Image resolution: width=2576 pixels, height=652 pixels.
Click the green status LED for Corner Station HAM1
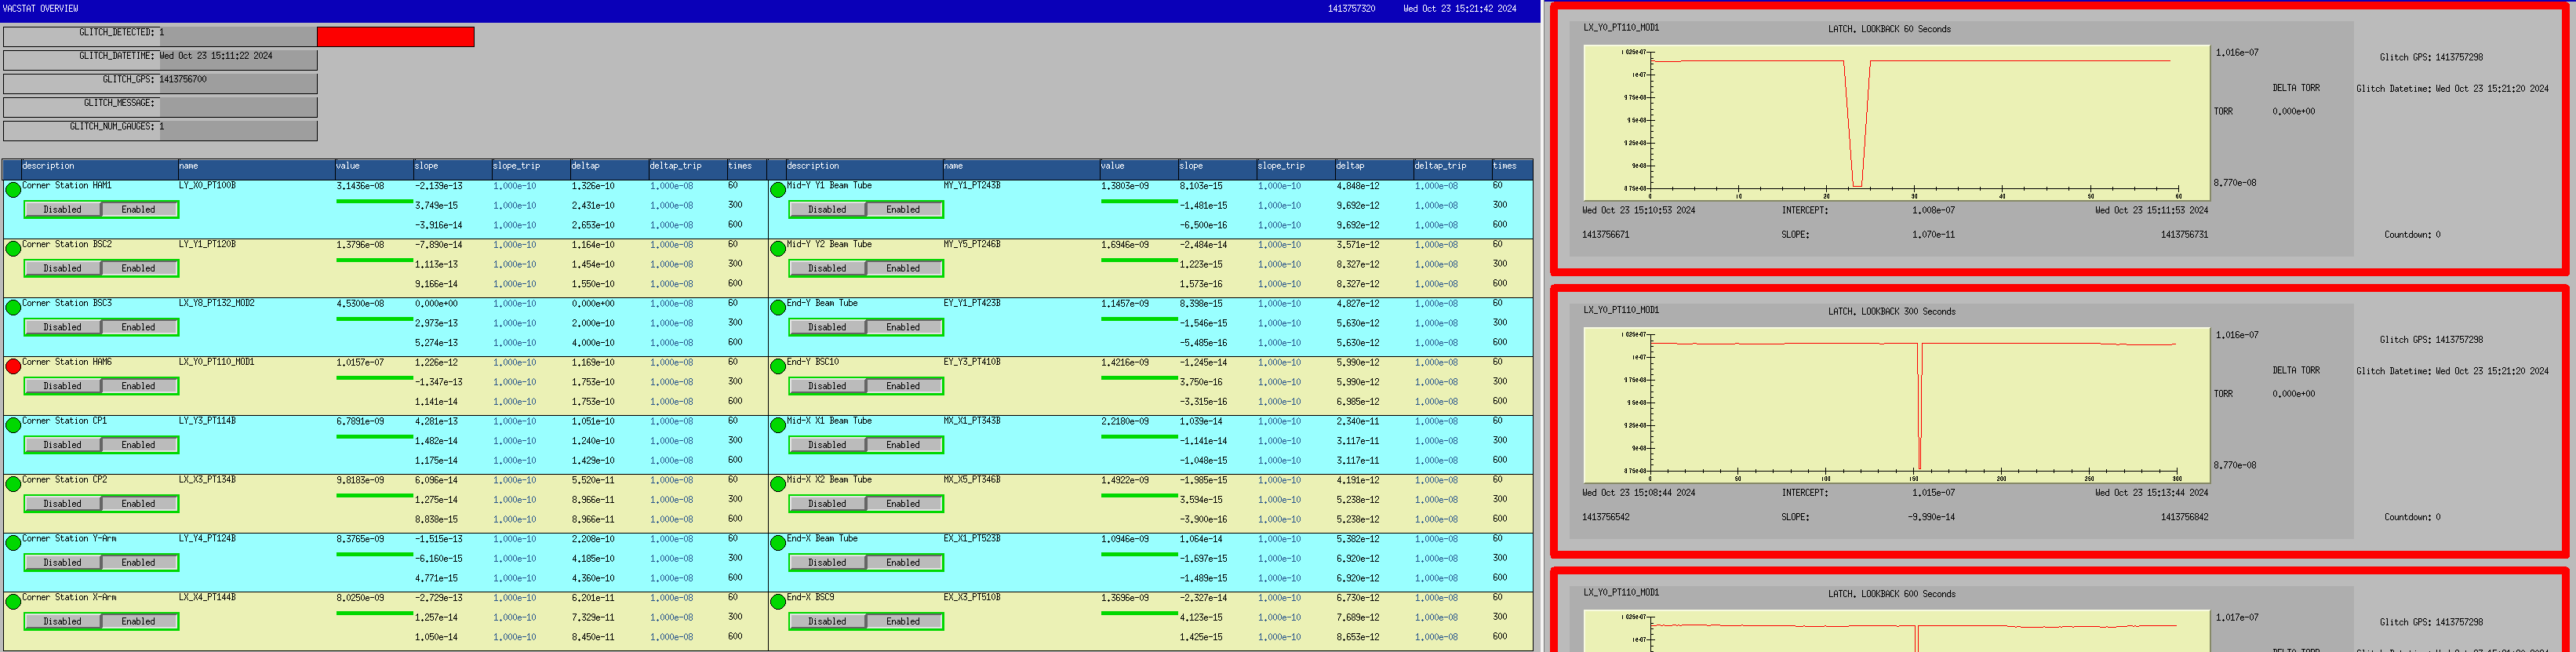(x=13, y=190)
